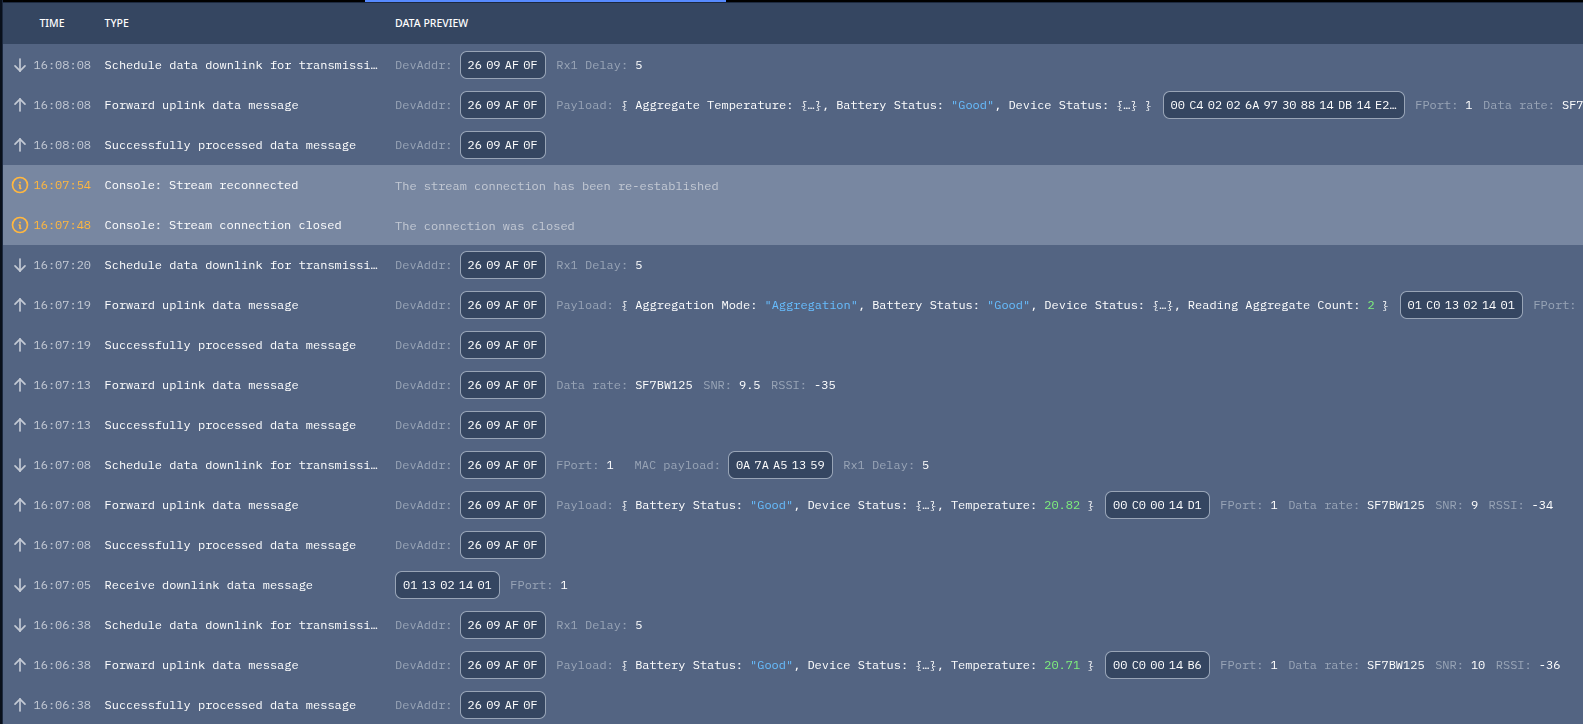Screen dimensions: 1583x724
Task: Click up arrow icon on 16:07:19 Forward uplink row
Action: tap(19, 305)
